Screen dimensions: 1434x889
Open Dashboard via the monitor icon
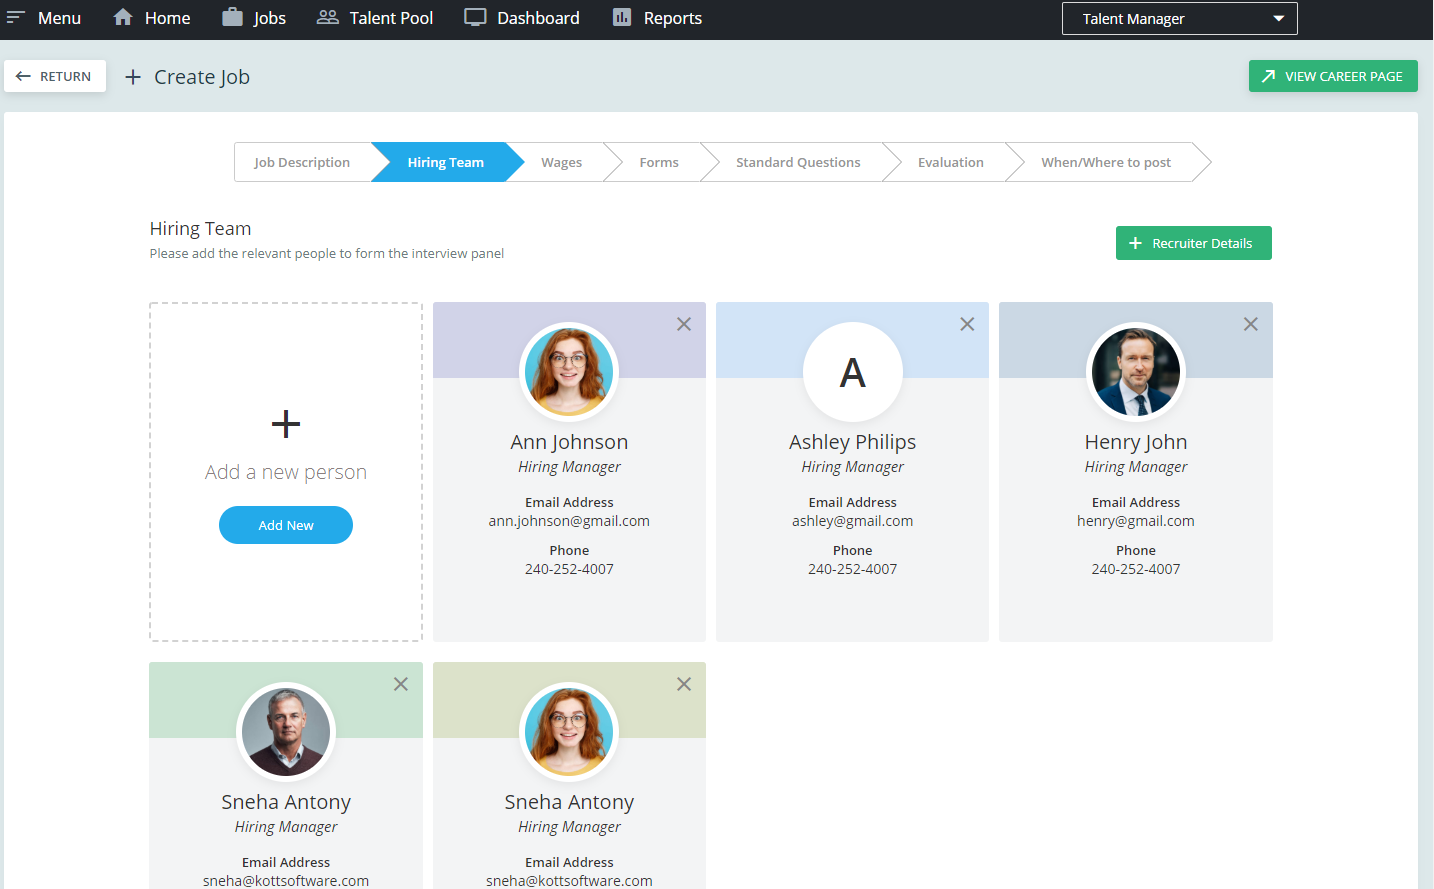475,17
